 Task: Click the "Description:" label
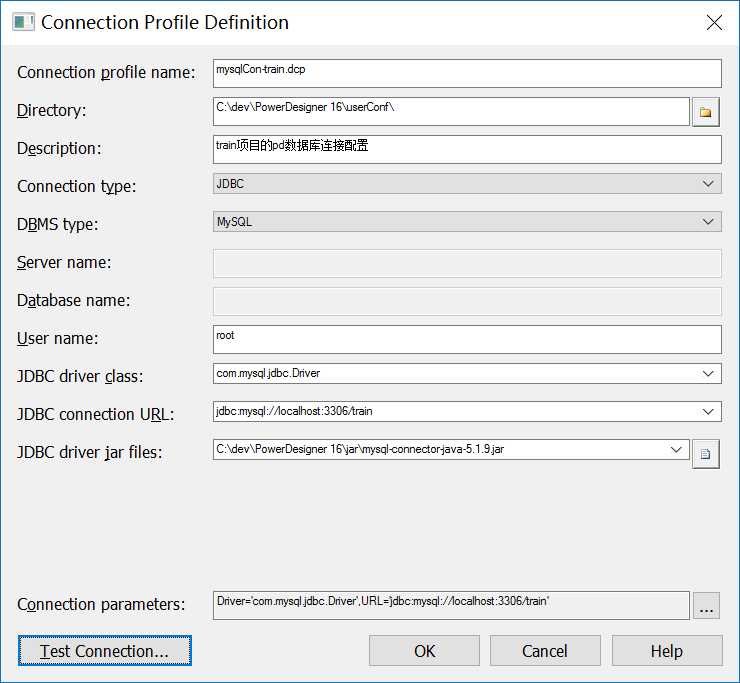click(x=59, y=148)
